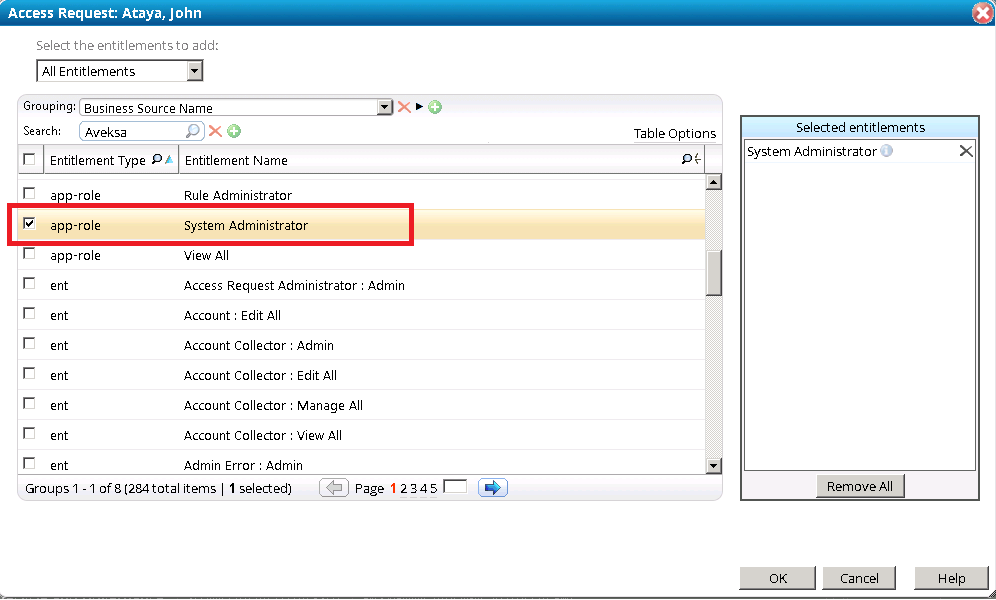The image size is (996, 600).
Task: Click the Remove All button
Action: [x=859, y=487]
